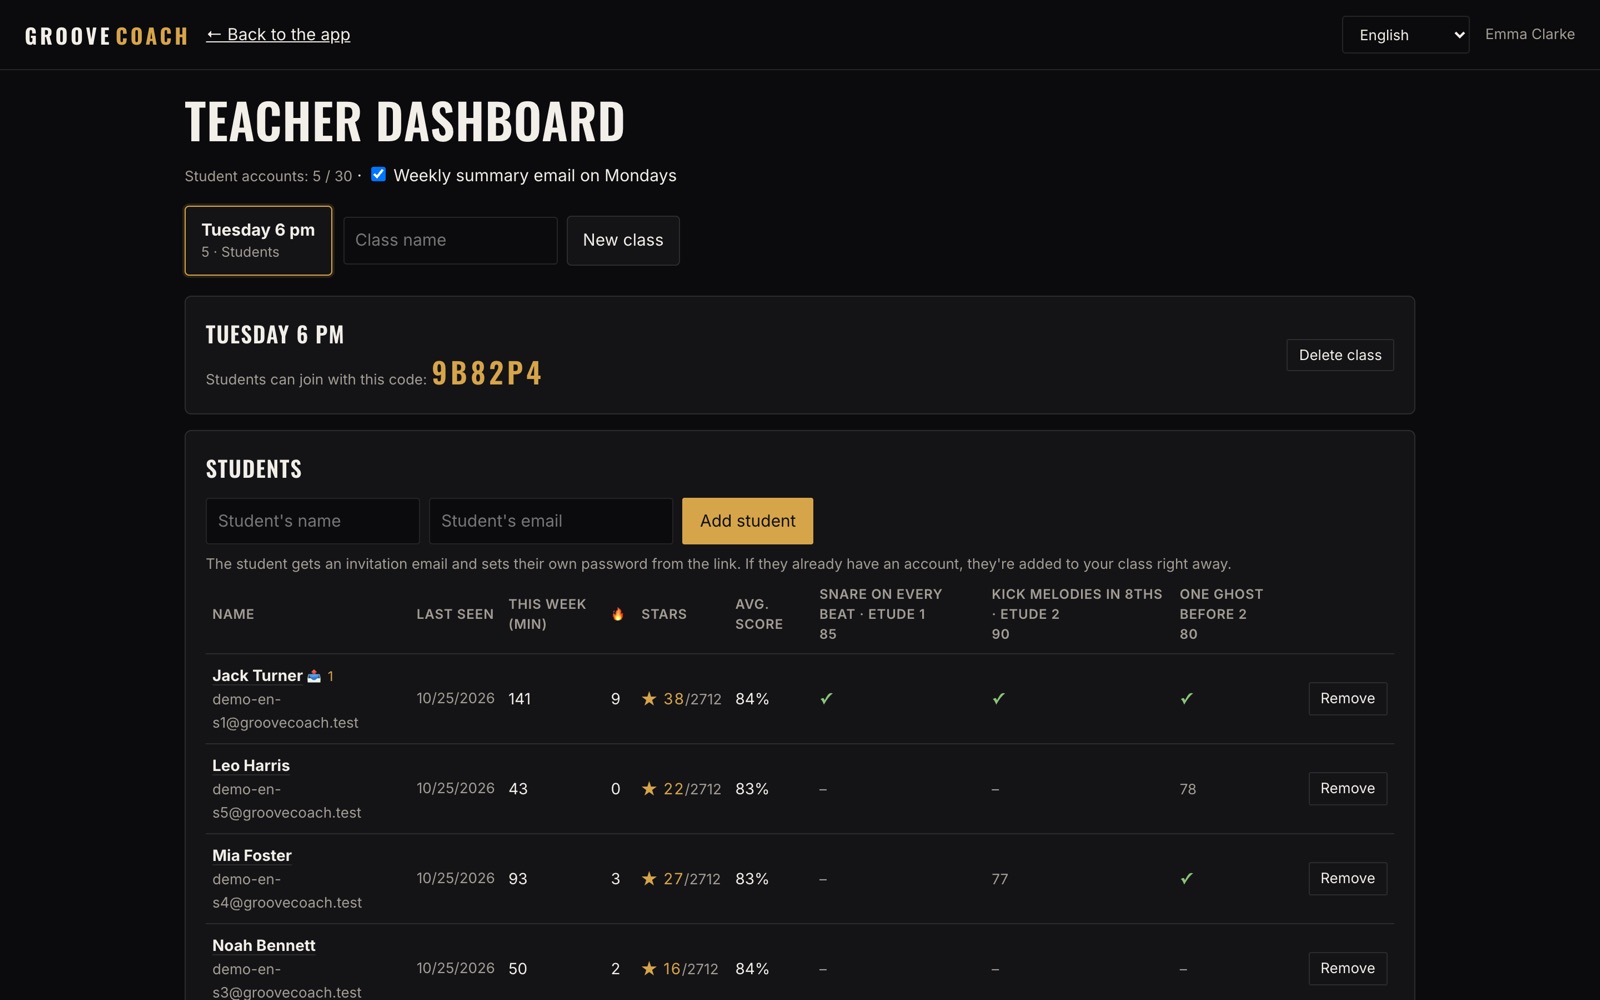The width and height of the screenshot is (1600, 1000).
Task: Click the gold star in Leo Harris's row
Action: 649,788
